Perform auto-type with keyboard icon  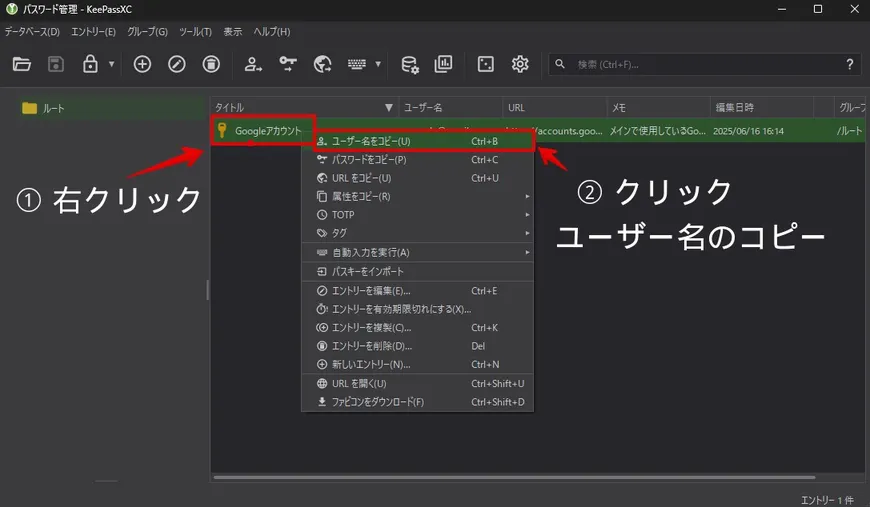point(357,64)
